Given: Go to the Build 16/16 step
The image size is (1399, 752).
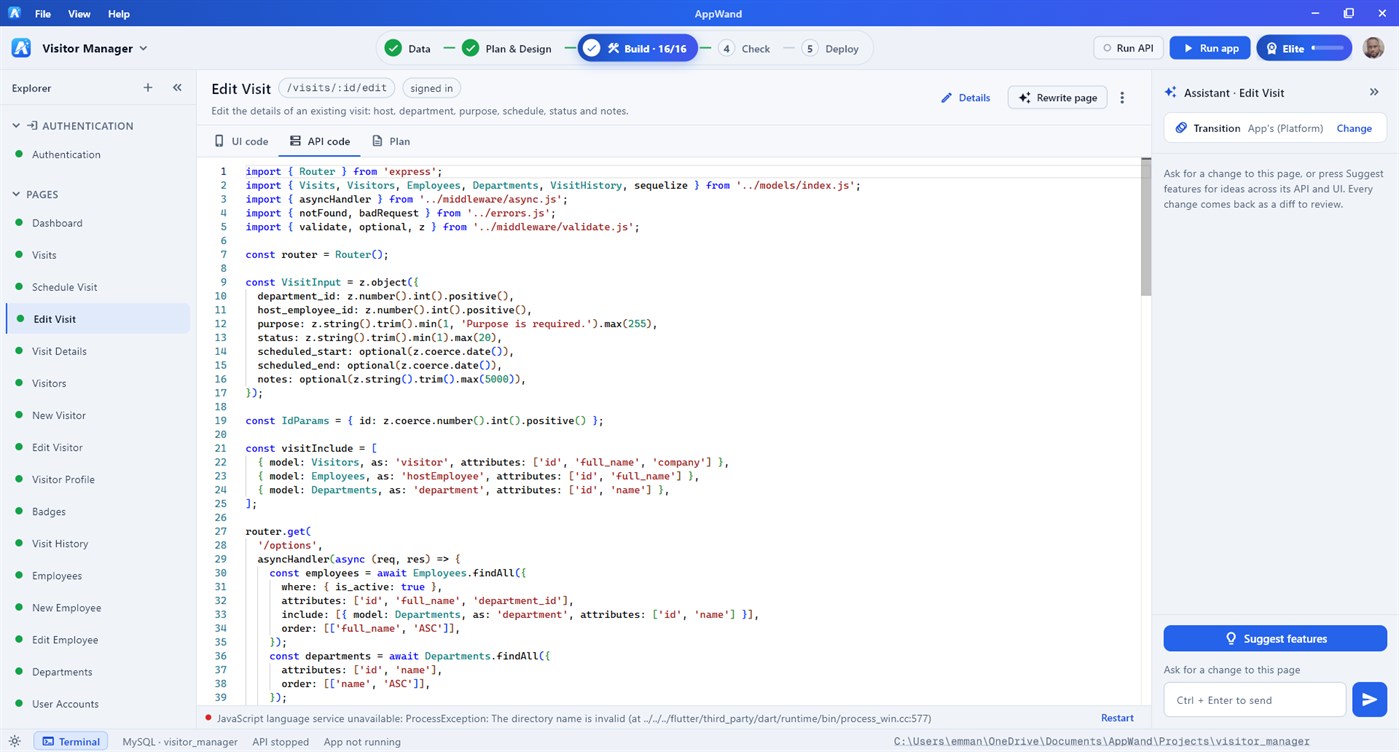Looking at the screenshot, I should 637,48.
